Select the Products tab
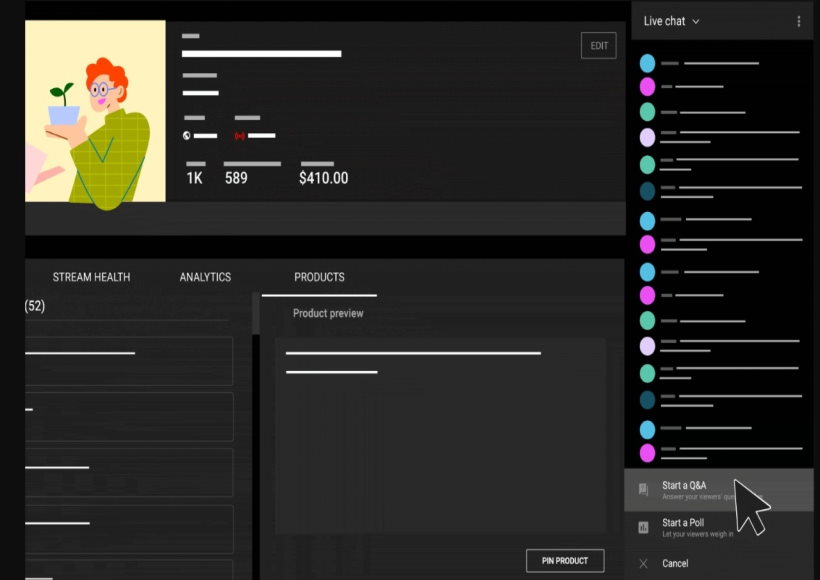 319,277
